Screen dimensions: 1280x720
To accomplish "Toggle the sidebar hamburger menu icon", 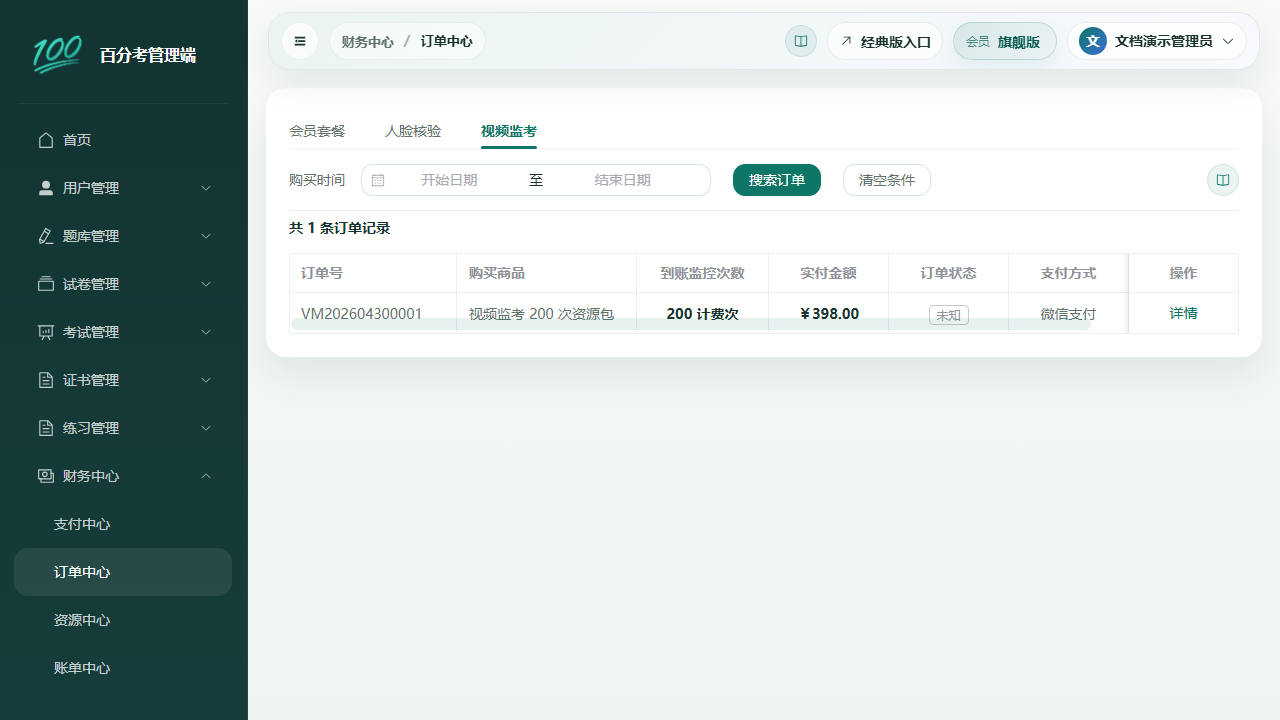I will click(300, 41).
